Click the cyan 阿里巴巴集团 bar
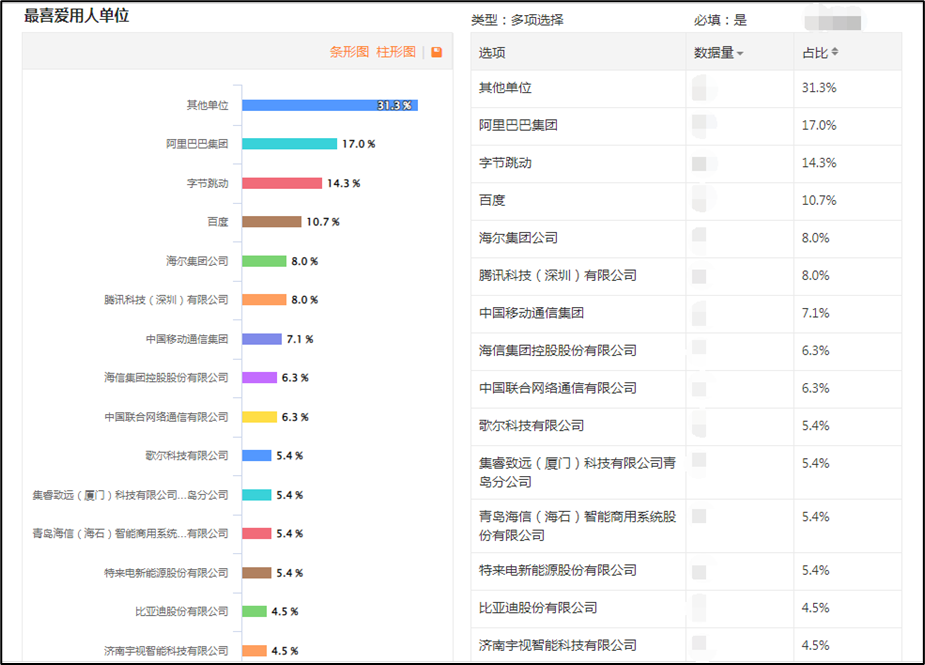This screenshot has width=925, height=665. pos(289,144)
